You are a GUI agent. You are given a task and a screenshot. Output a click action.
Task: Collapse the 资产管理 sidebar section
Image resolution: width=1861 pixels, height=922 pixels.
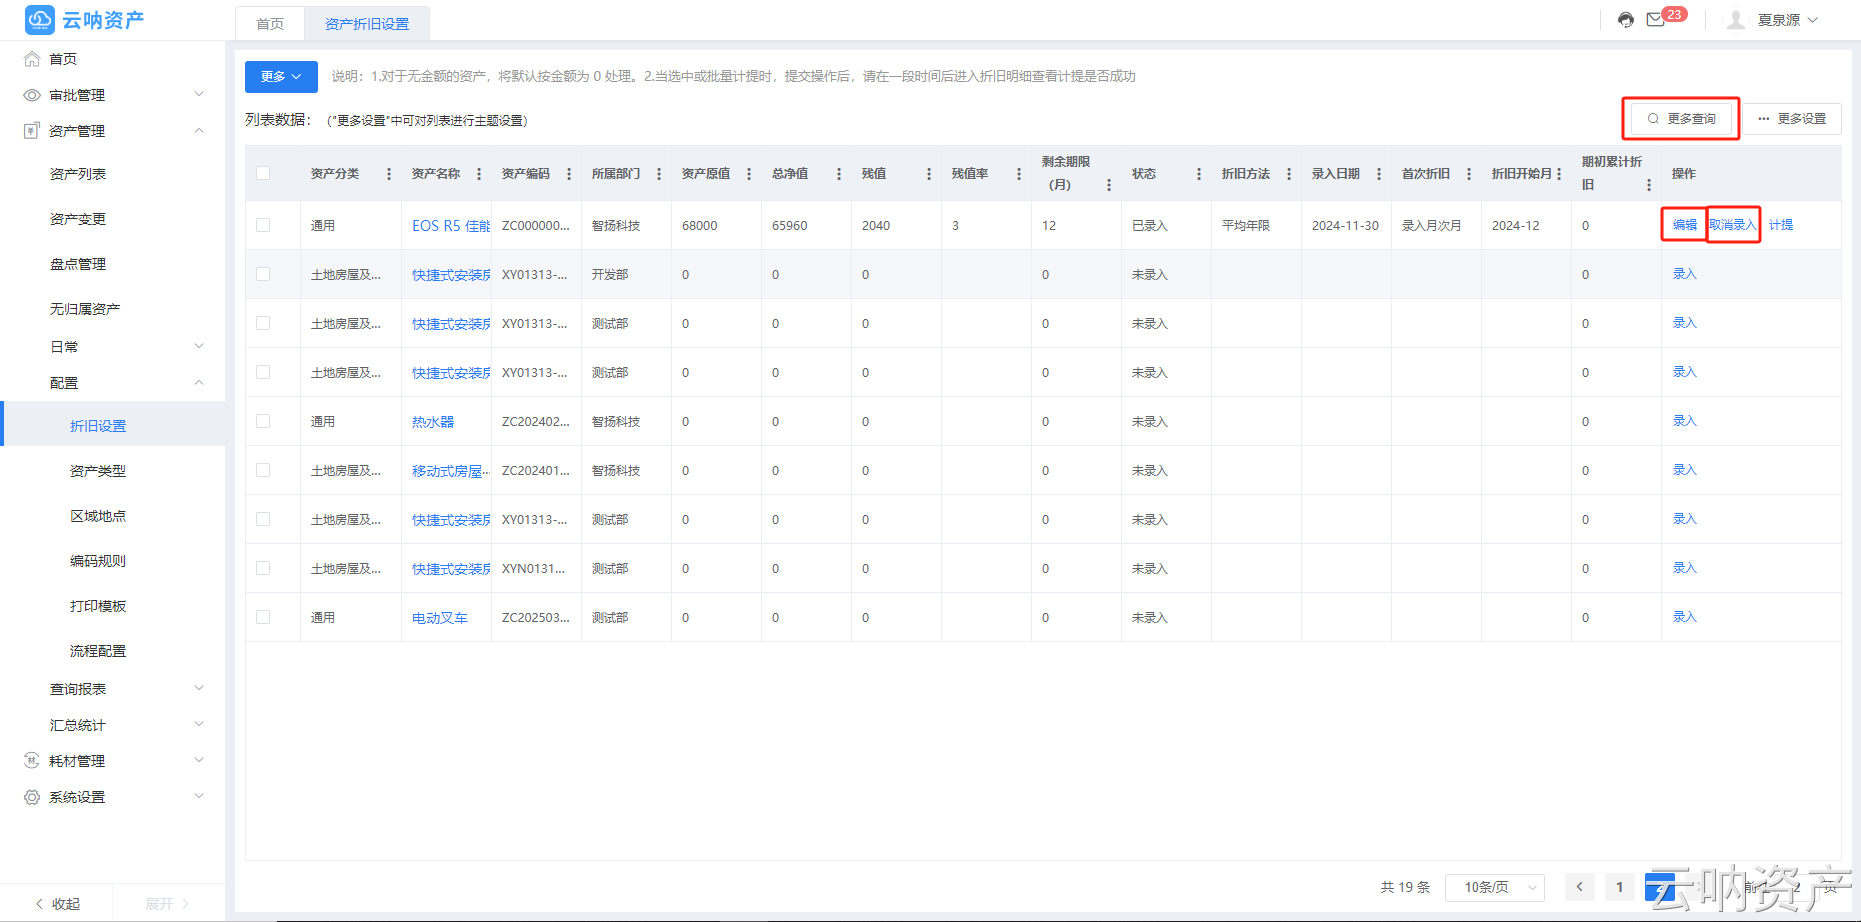tap(199, 131)
